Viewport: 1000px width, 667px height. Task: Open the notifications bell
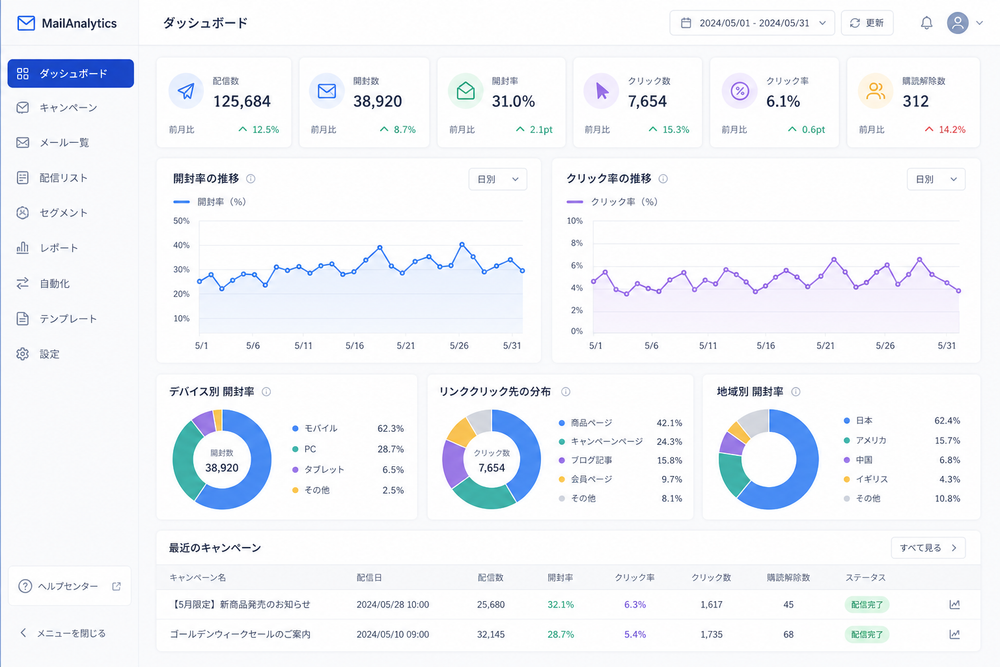point(926,23)
